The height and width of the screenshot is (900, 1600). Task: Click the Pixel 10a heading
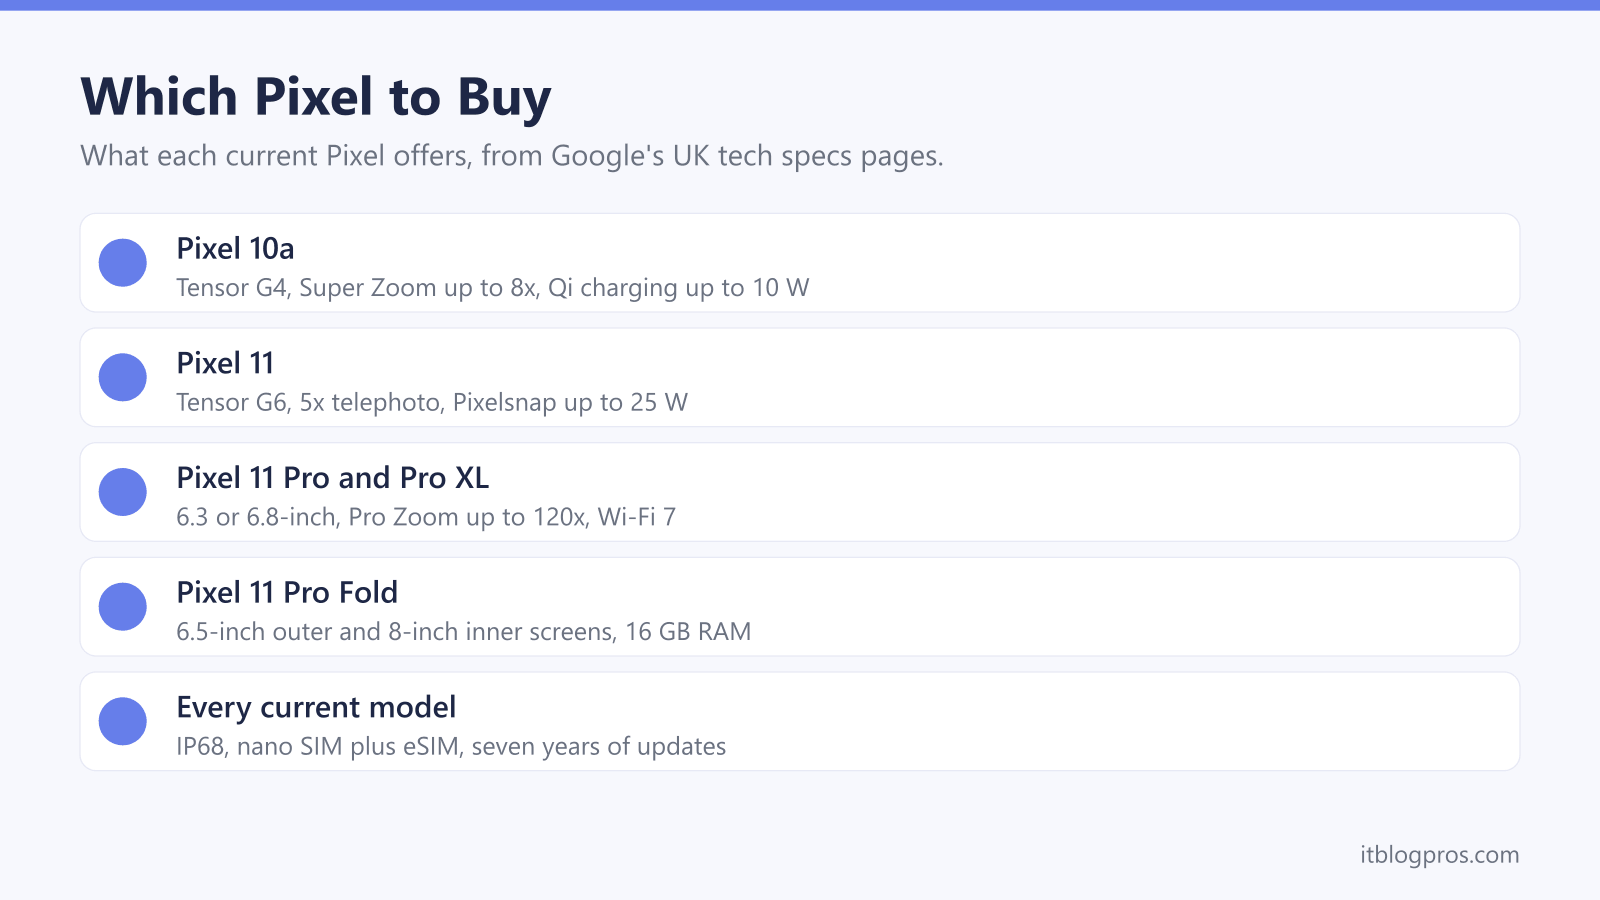(235, 248)
